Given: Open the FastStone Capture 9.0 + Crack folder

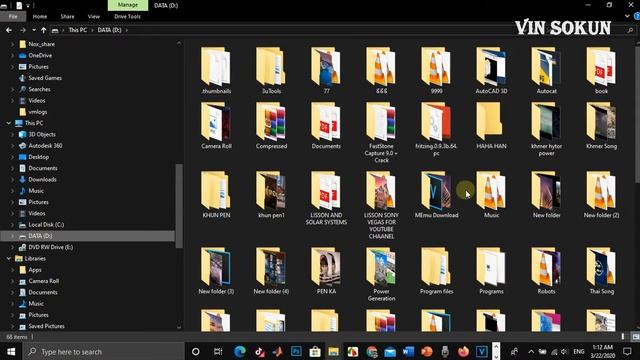Looking at the screenshot, I should 381,133.
